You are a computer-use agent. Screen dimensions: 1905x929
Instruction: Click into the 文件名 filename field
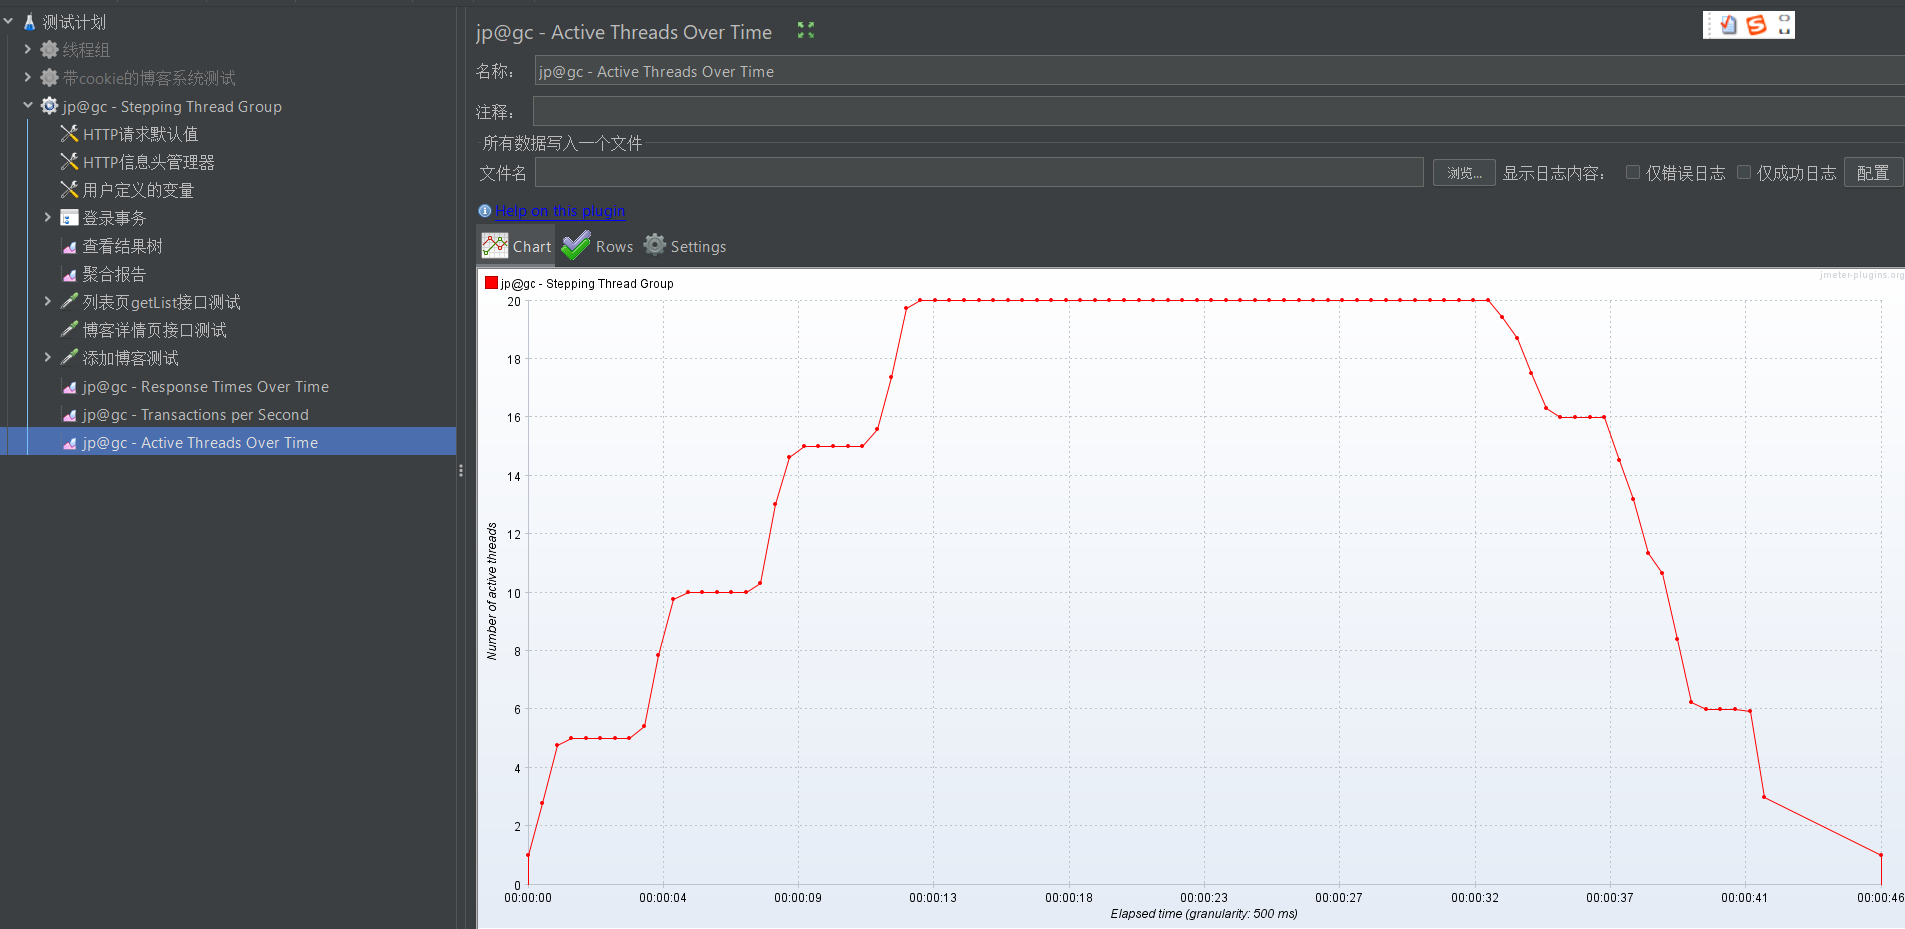coord(979,173)
